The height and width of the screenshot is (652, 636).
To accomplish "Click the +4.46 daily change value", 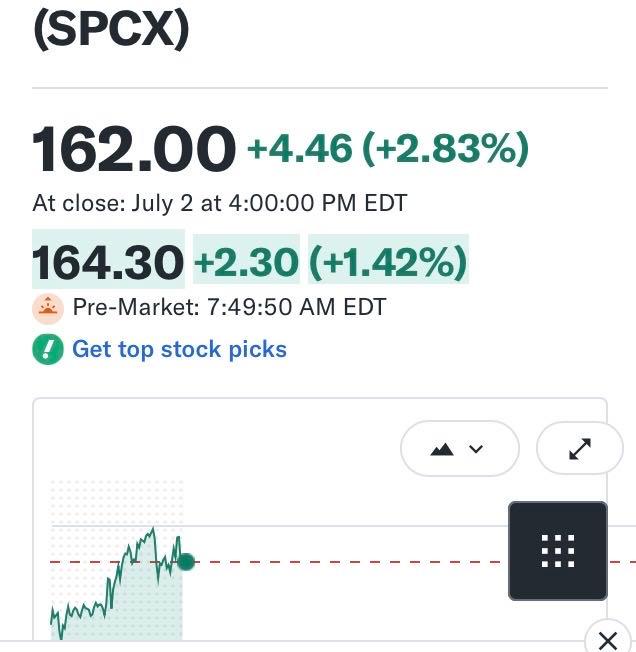I will click(x=300, y=149).
